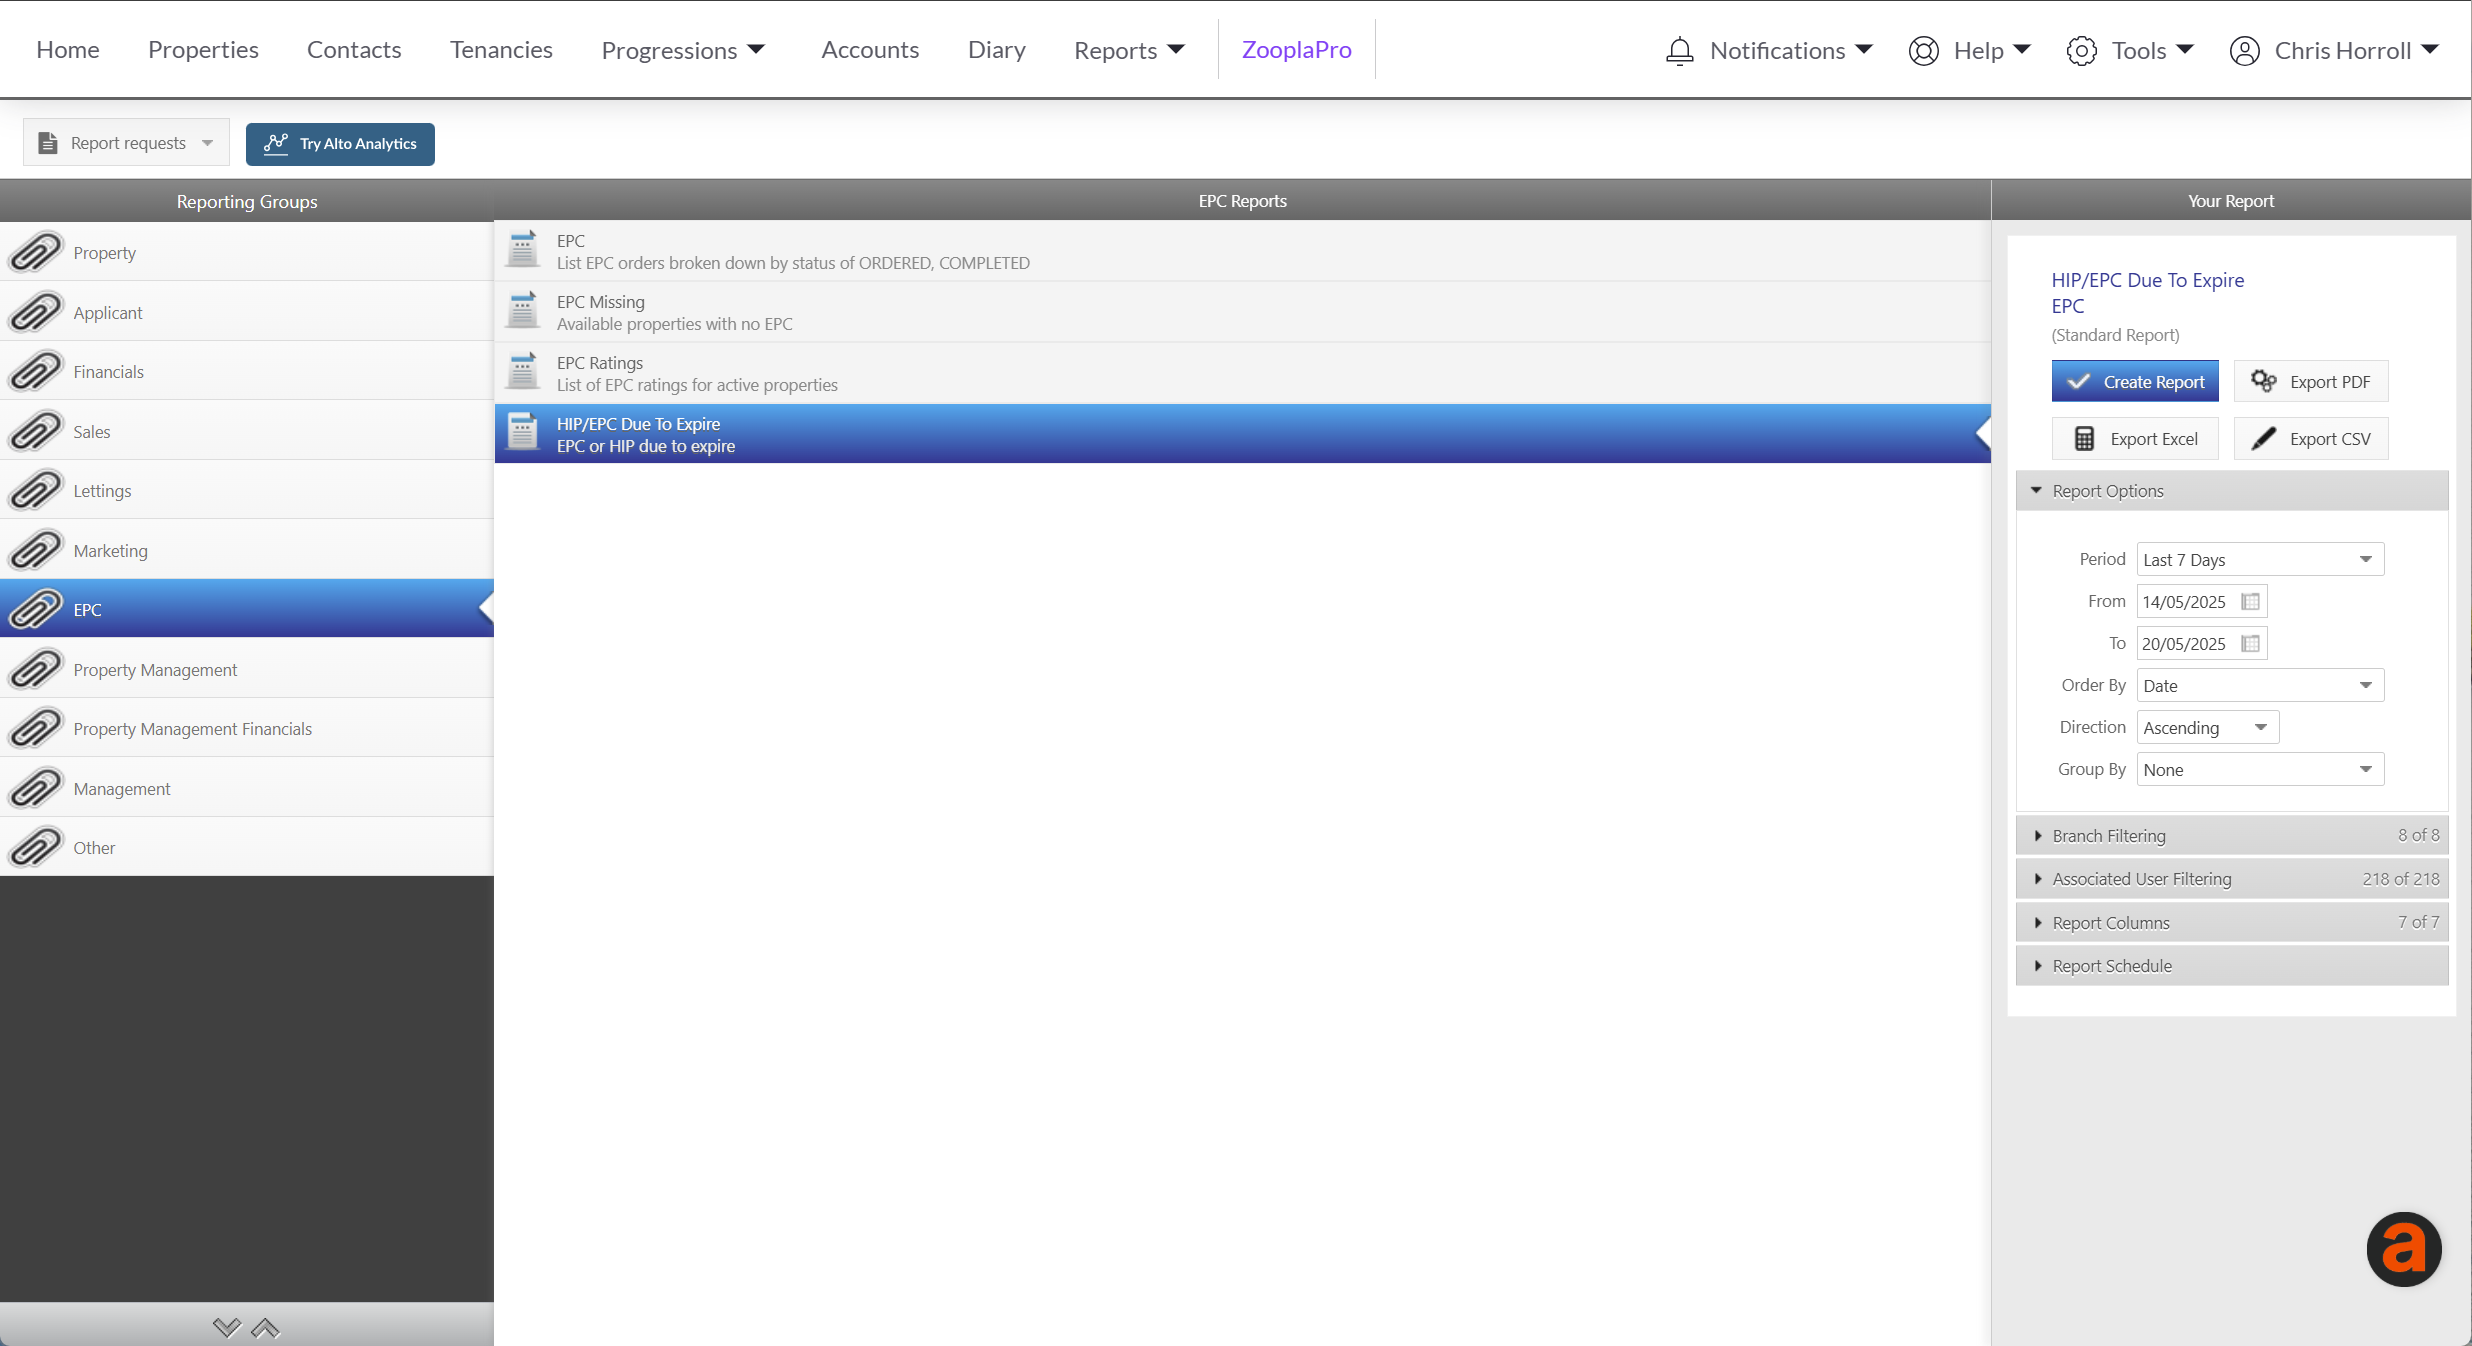The height and width of the screenshot is (1346, 2472).
Task: Click the Tools gear icon
Action: [x=2081, y=50]
